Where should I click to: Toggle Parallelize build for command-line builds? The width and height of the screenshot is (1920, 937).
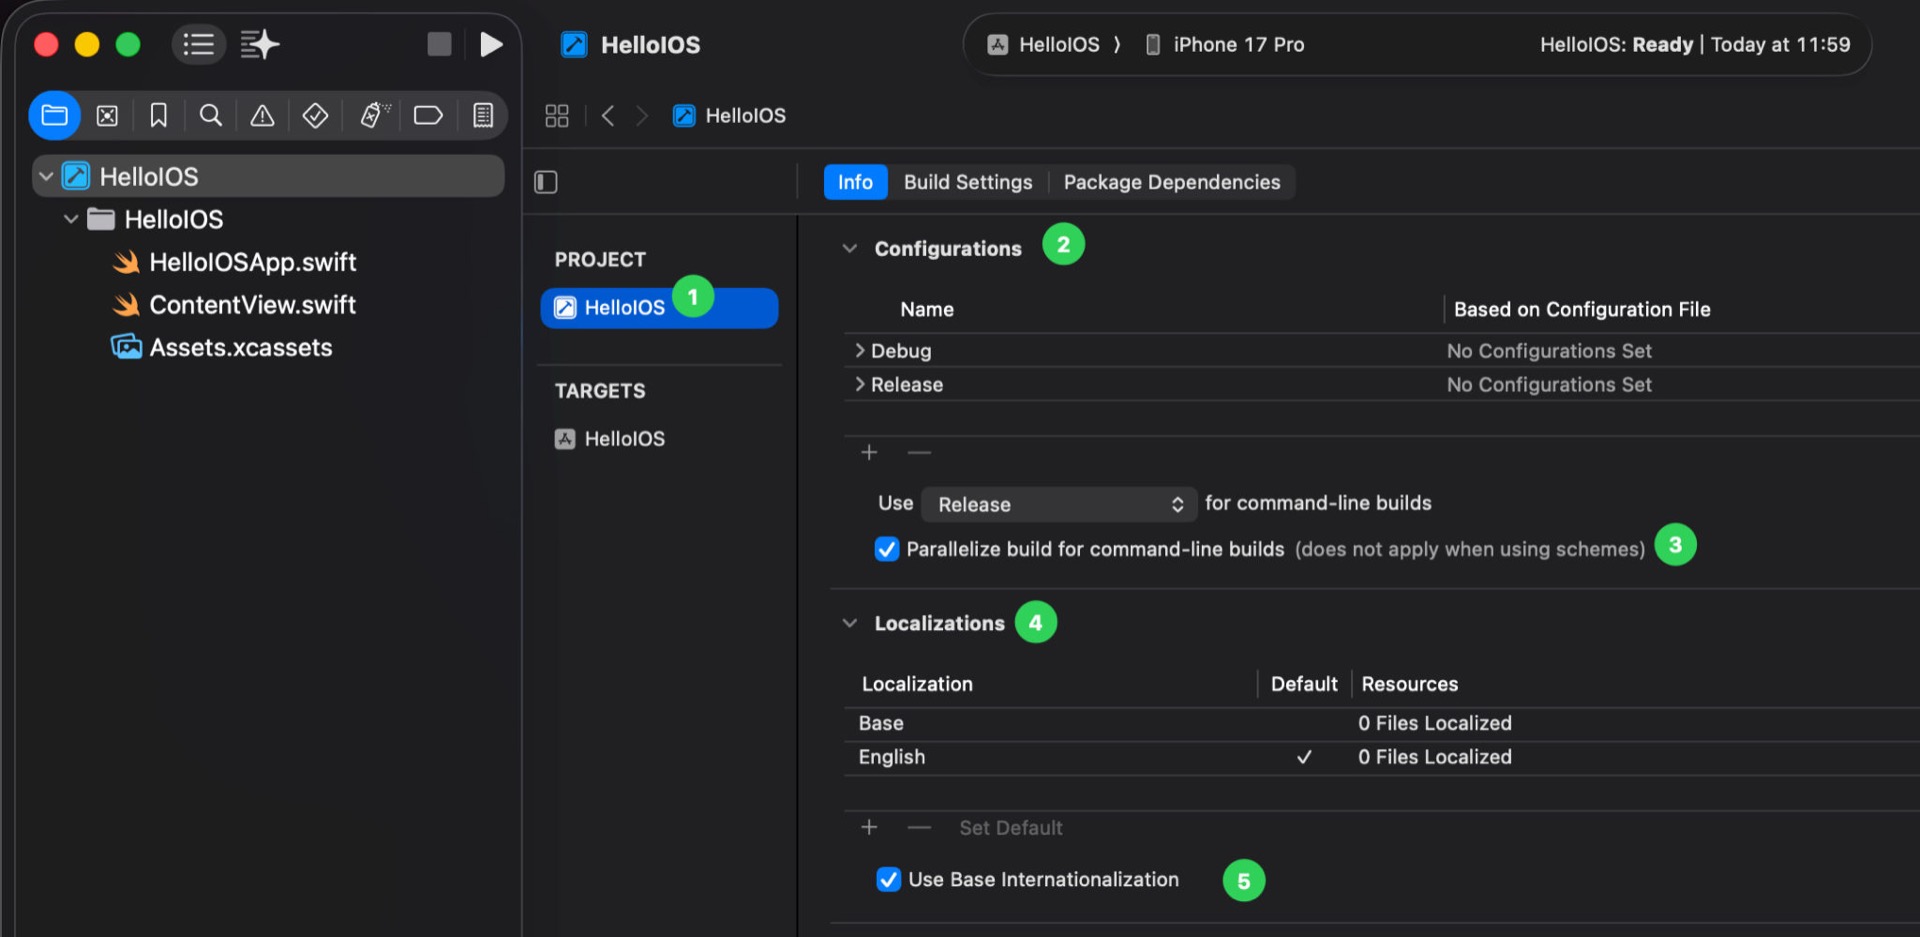(887, 549)
